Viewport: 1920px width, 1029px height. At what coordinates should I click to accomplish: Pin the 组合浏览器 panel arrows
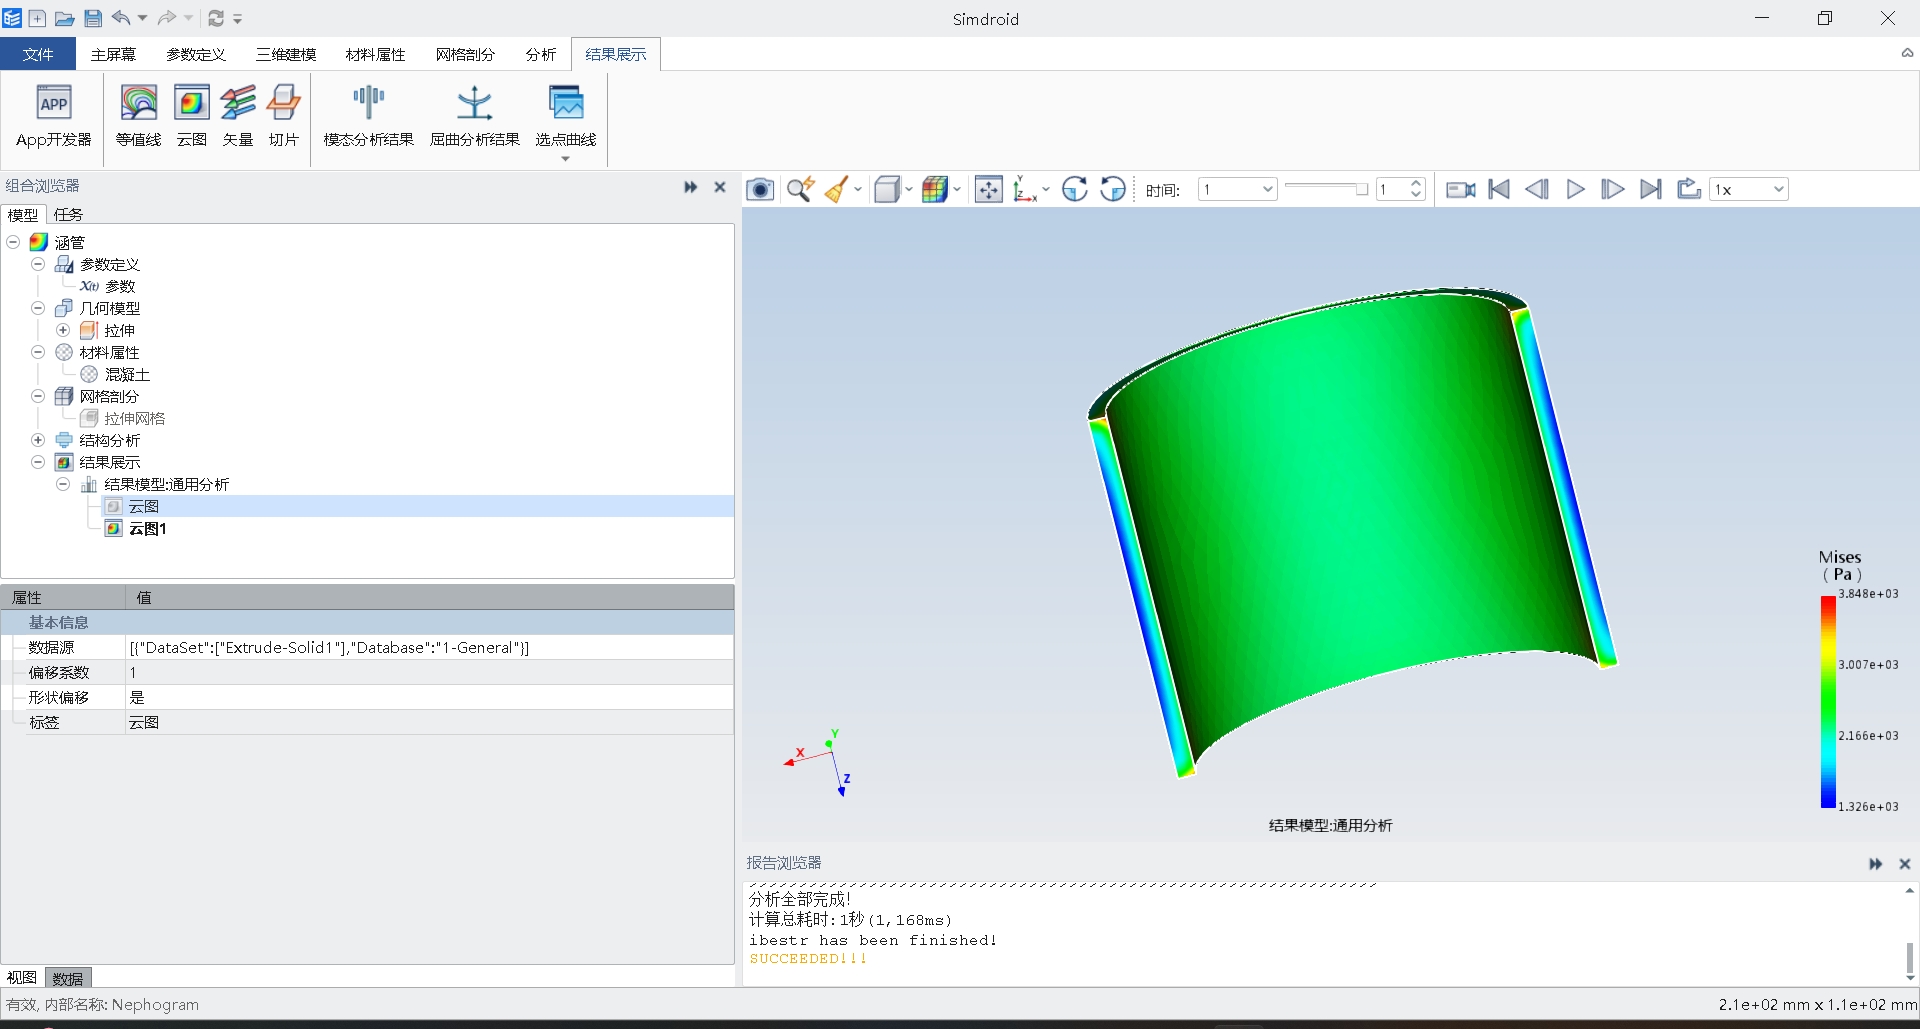(690, 187)
